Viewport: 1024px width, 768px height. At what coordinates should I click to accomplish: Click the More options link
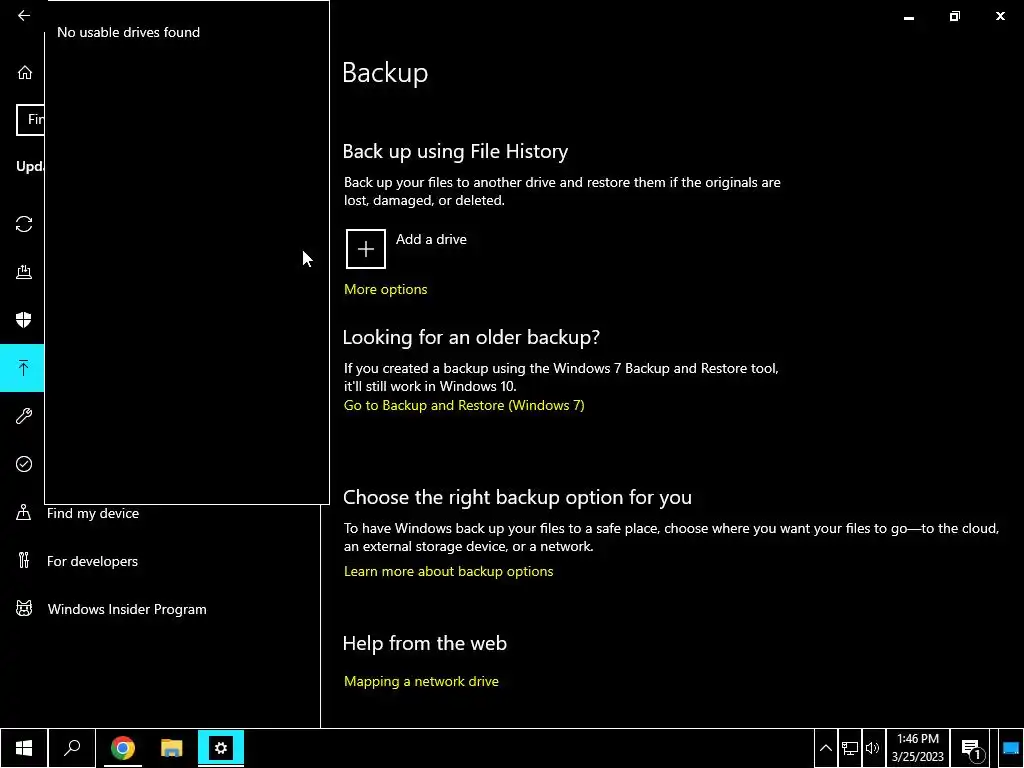(385, 289)
